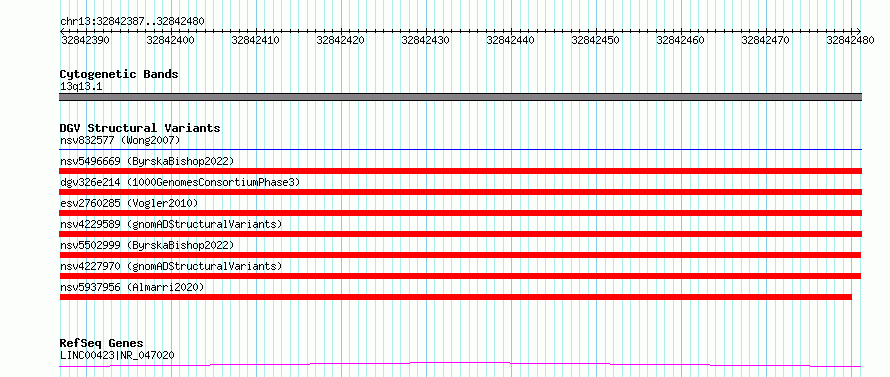Click the red bar for nsv5502999

460,255
